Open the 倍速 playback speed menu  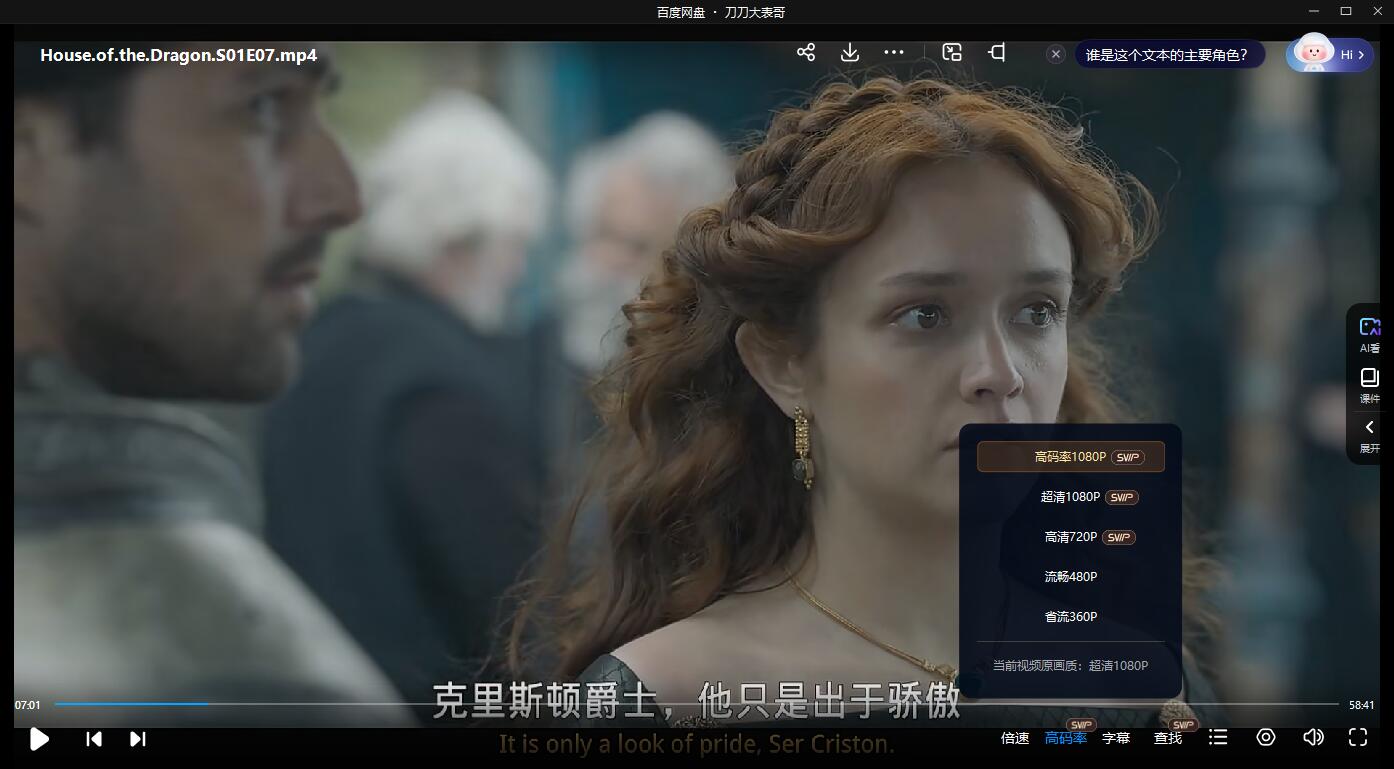(1015, 737)
